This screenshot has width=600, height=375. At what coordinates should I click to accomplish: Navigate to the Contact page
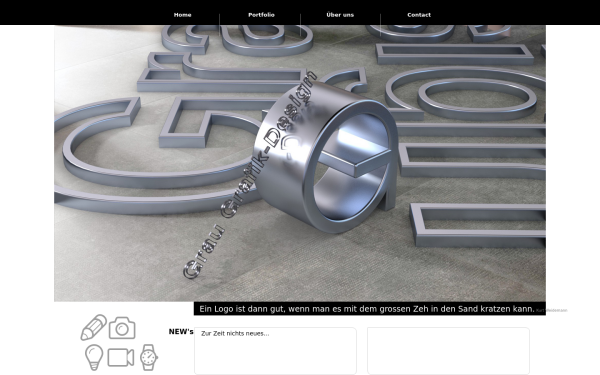point(419,15)
